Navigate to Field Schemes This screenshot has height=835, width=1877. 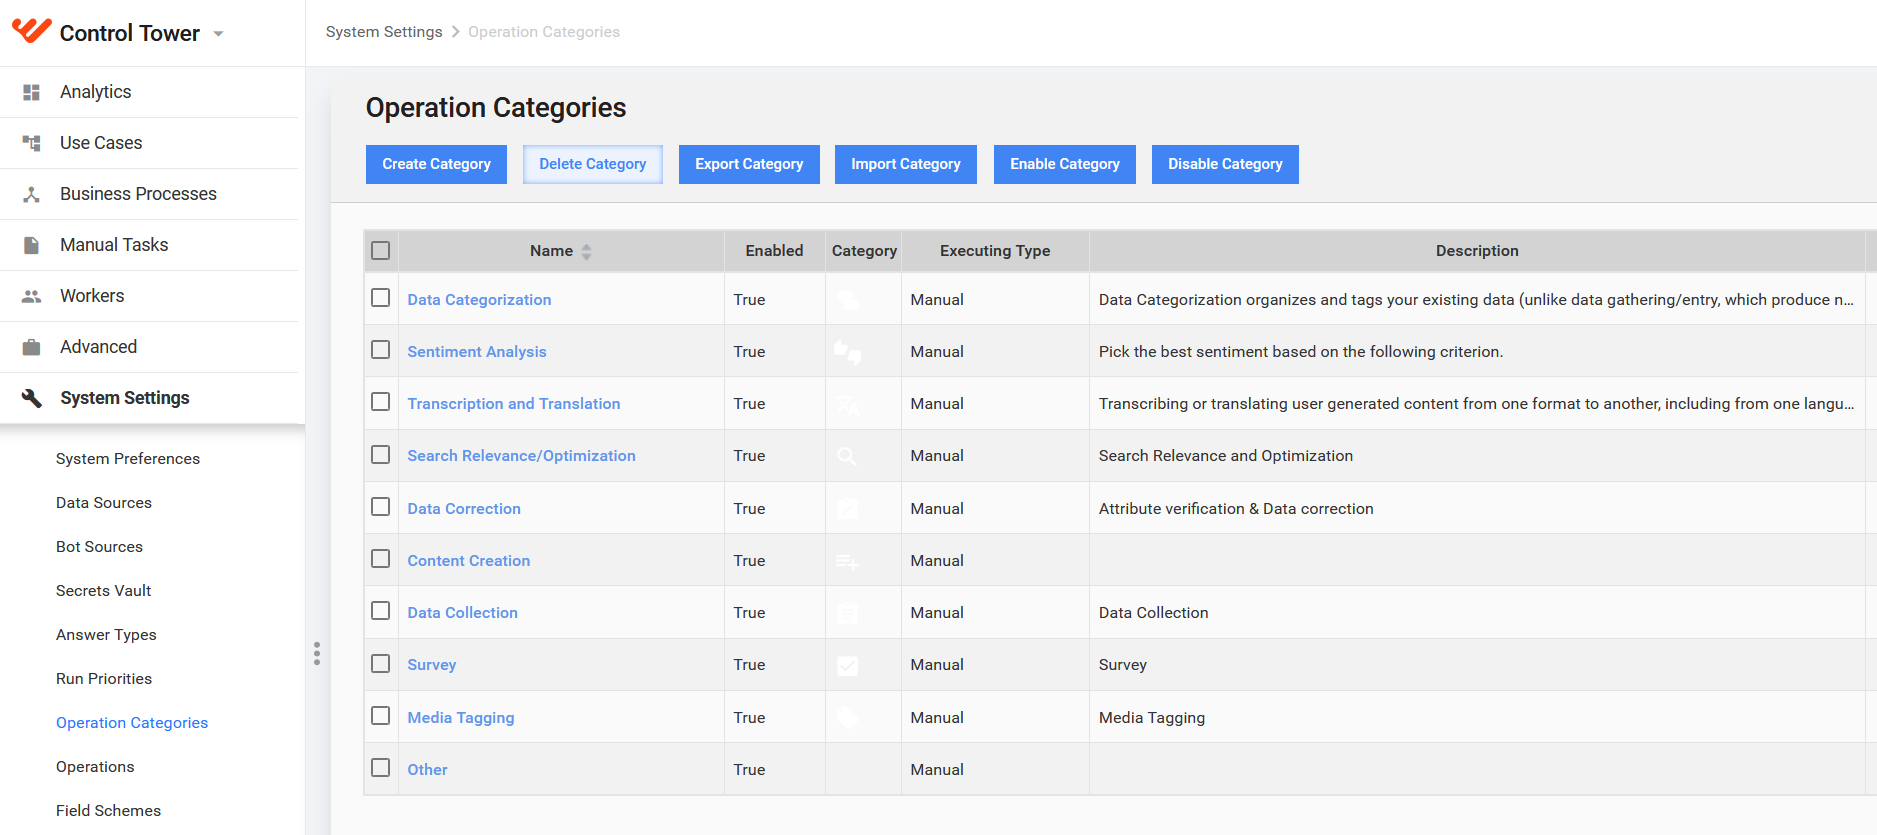point(108,811)
